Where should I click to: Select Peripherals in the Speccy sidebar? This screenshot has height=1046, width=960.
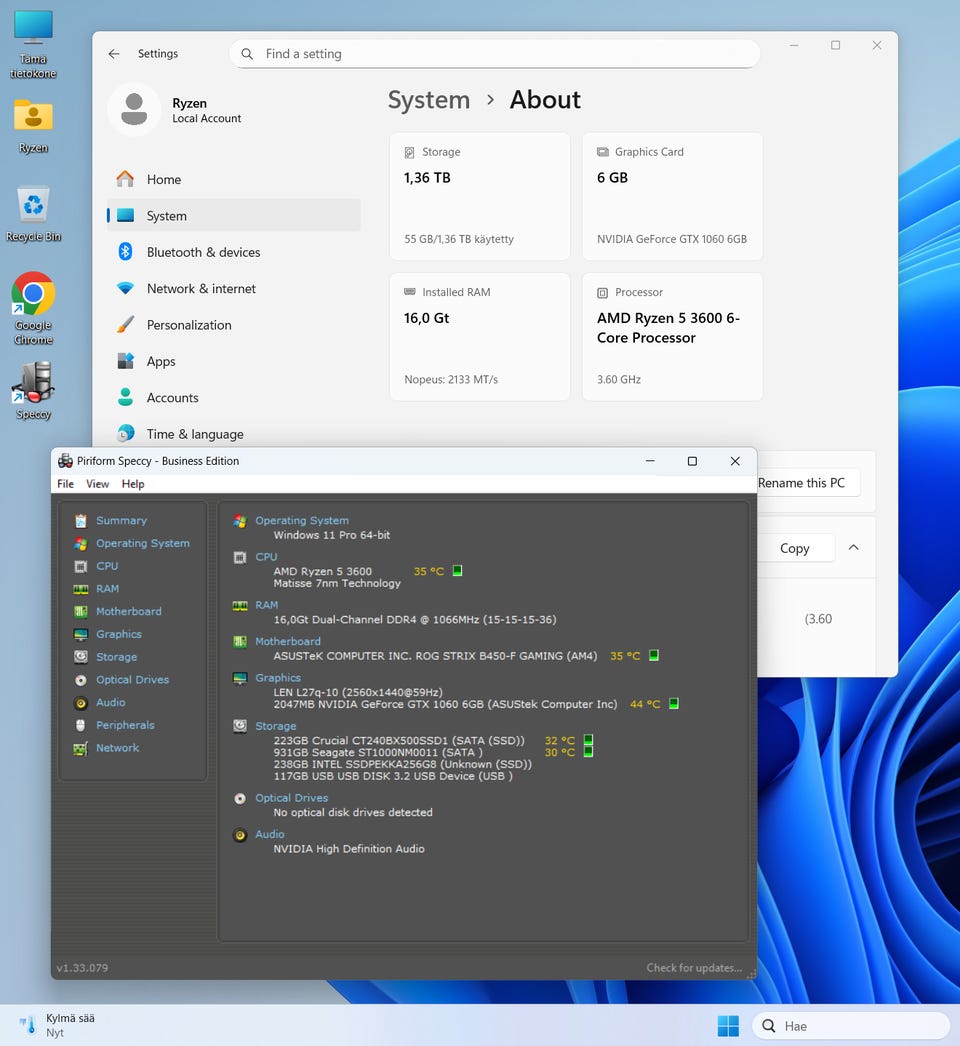pyautogui.click(x=125, y=725)
